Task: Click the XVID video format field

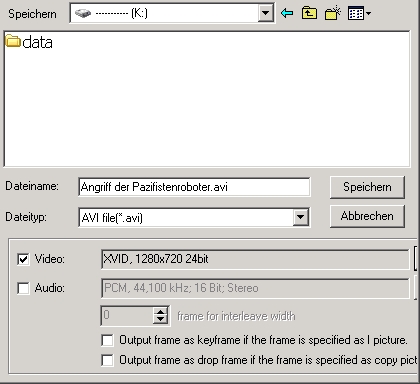Action: pos(255,259)
